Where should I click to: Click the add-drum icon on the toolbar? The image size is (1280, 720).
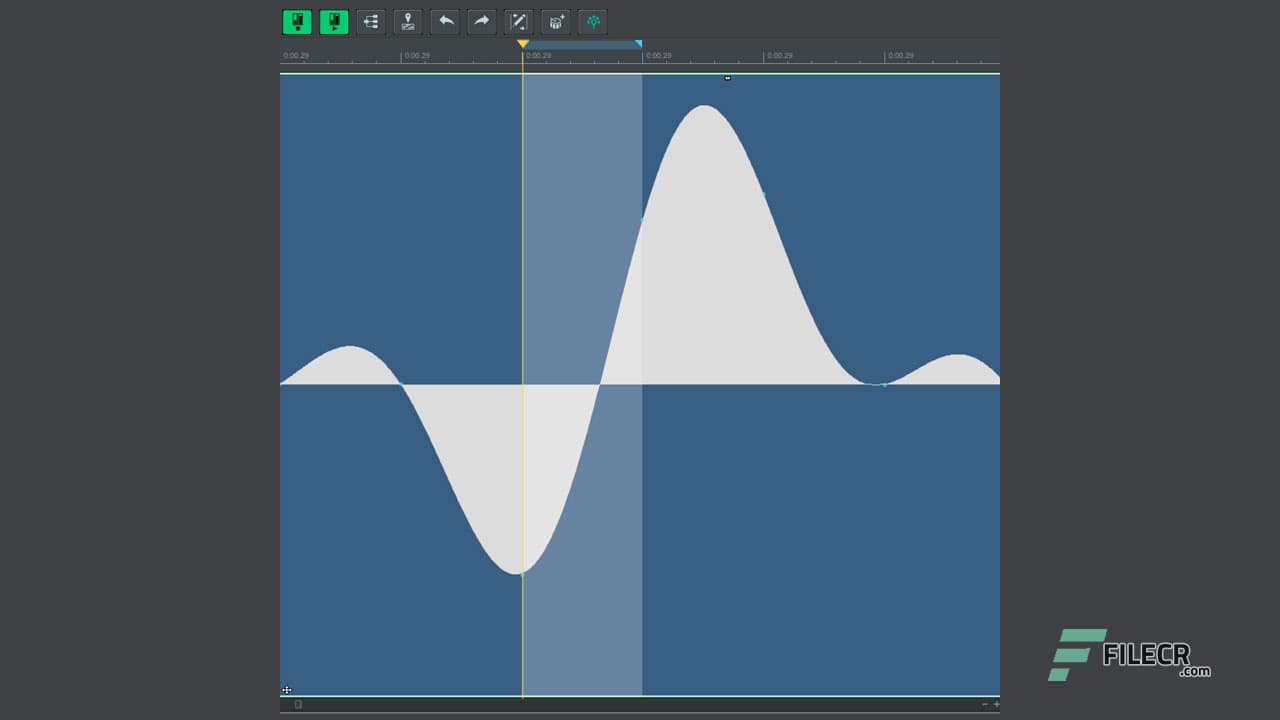(x=555, y=21)
